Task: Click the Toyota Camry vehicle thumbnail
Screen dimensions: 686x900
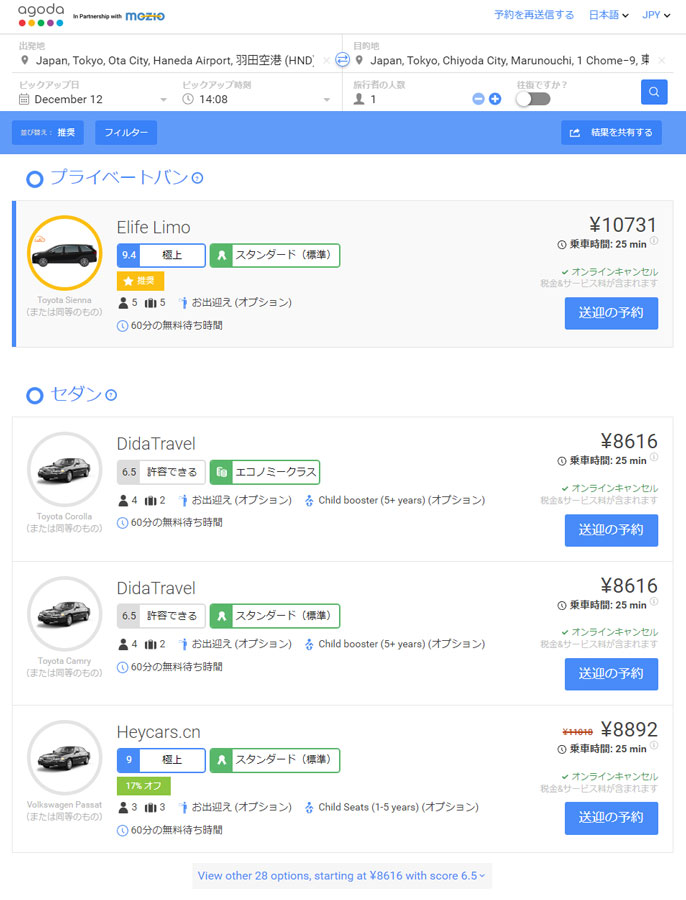Action: coord(64,614)
